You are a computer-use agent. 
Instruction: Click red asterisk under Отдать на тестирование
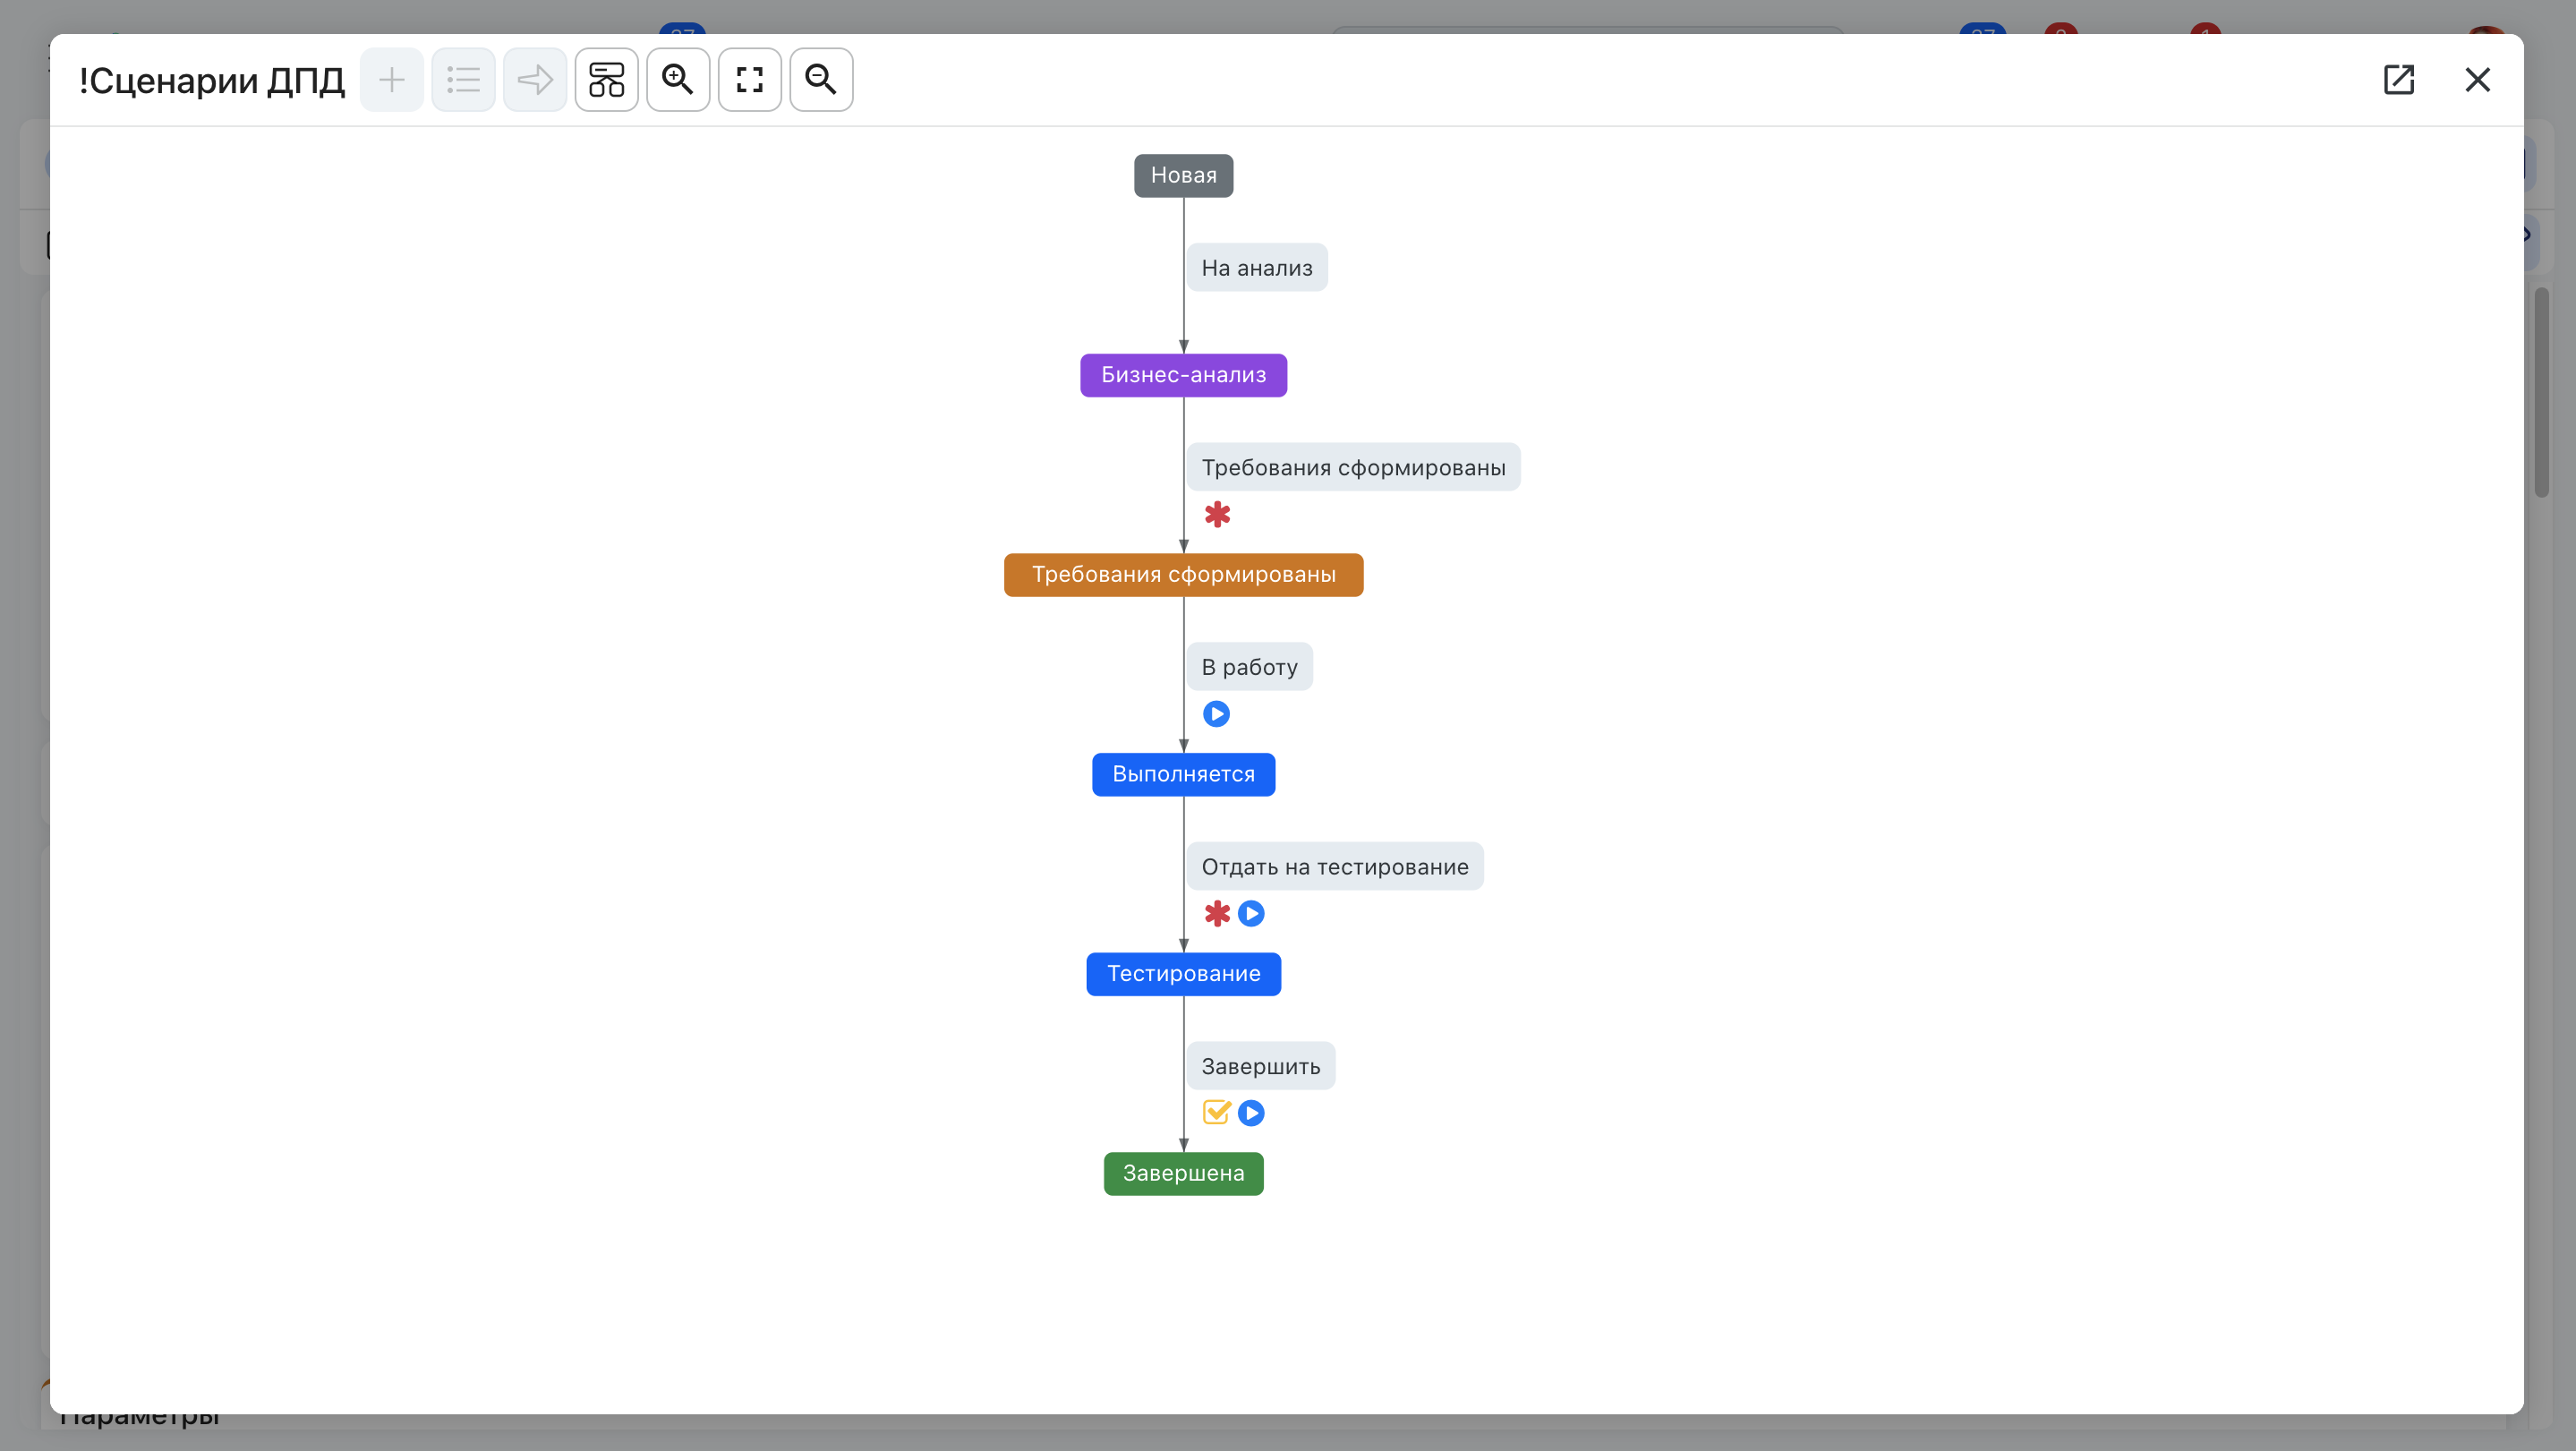1217,914
